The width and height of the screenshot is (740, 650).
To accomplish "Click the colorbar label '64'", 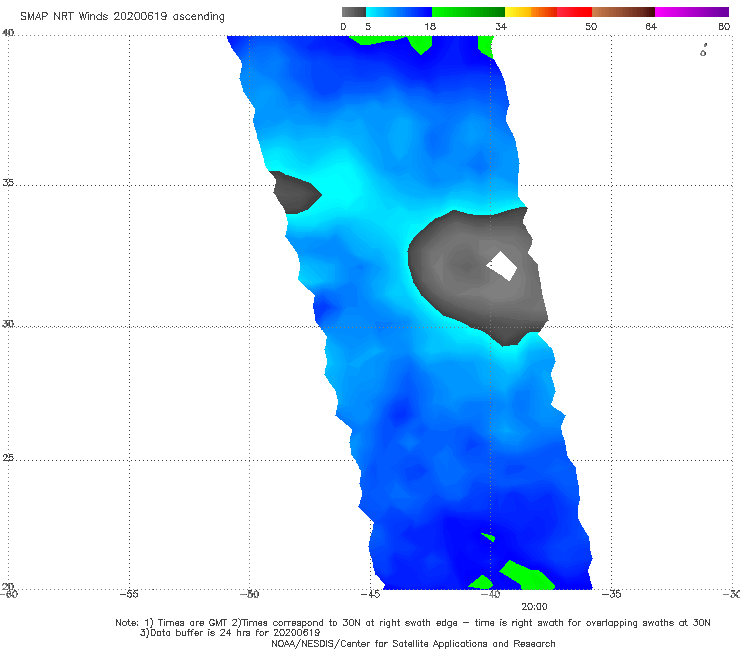I will [651, 26].
